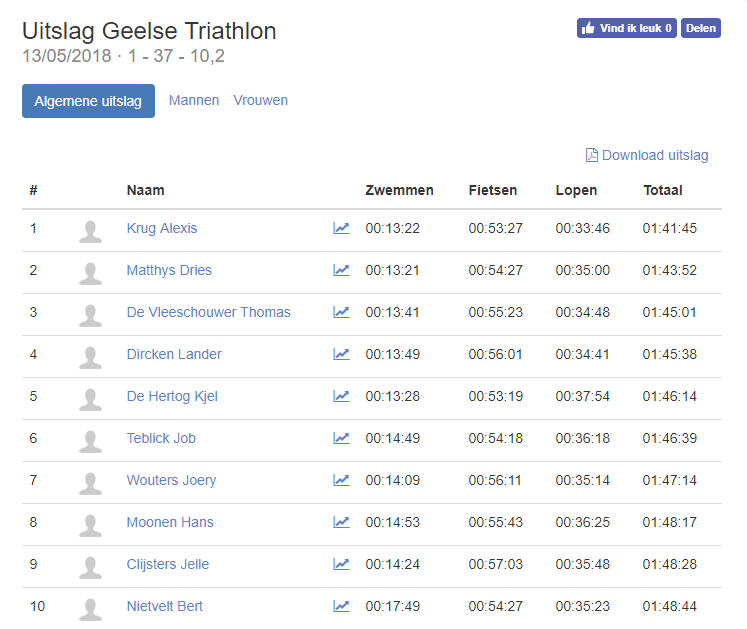This screenshot has width=747, height=629.
Task: Download the results via Download uitslag link
Action: tap(655, 155)
